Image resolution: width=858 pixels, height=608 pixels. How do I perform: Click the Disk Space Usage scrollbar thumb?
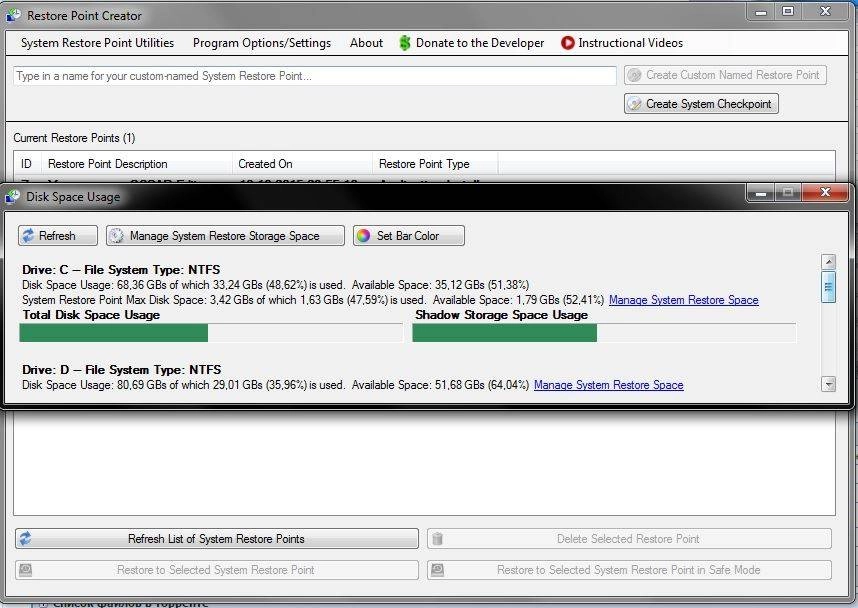[x=828, y=286]
